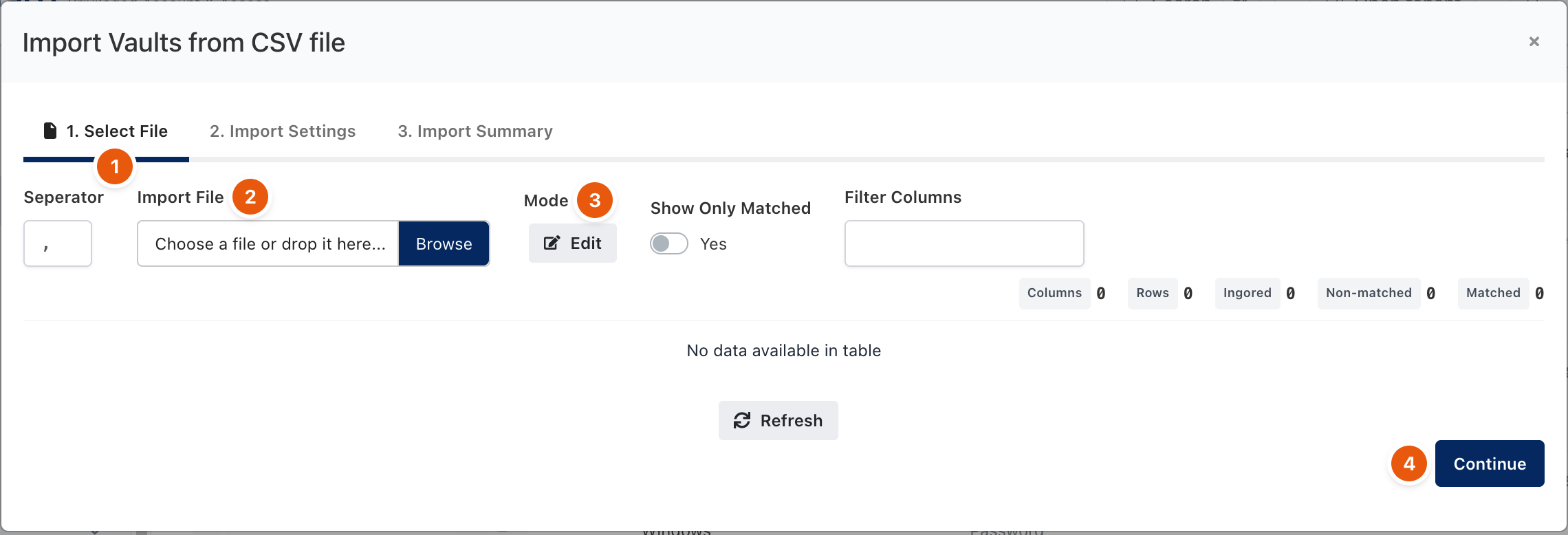Click the Rows count badge
The image size is (1568, 535).
[1153, 293]
